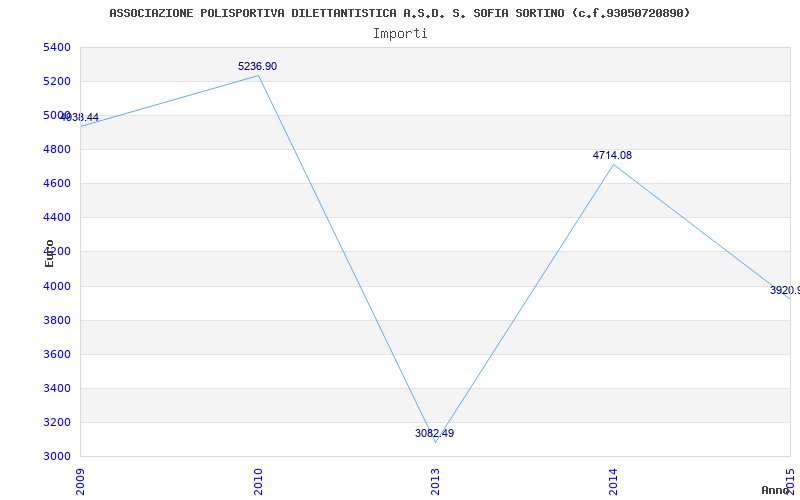The image size is (800, 500).
Task: Click the 3920 data label for 2015
Action: coord(785,290)
